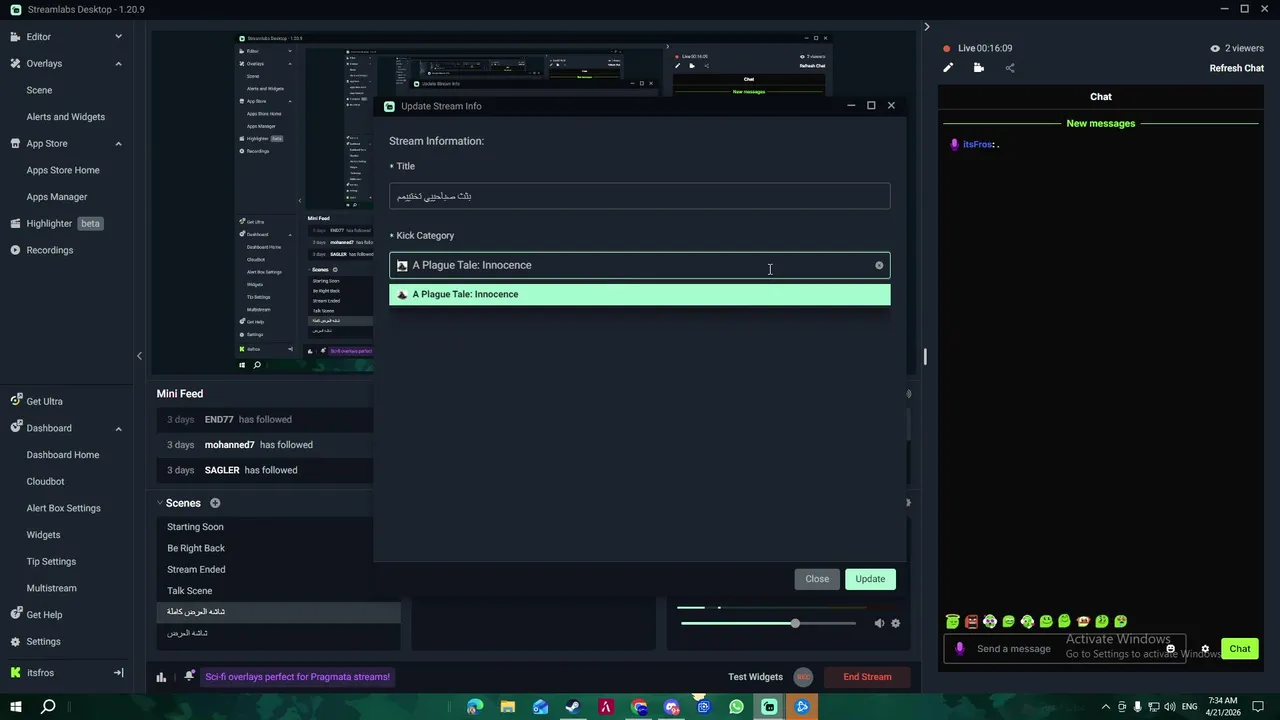Collapse the left sidebar with the arrow handle
1280x720 pixels.
point(139,356)
